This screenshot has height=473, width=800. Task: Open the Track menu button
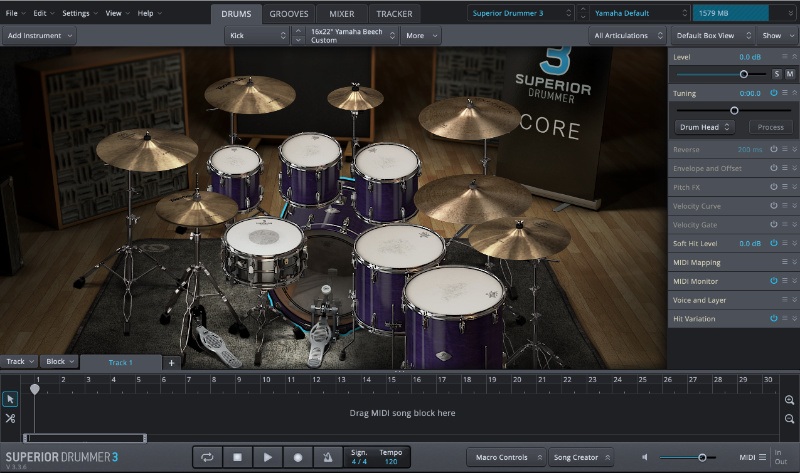[19, 362]
